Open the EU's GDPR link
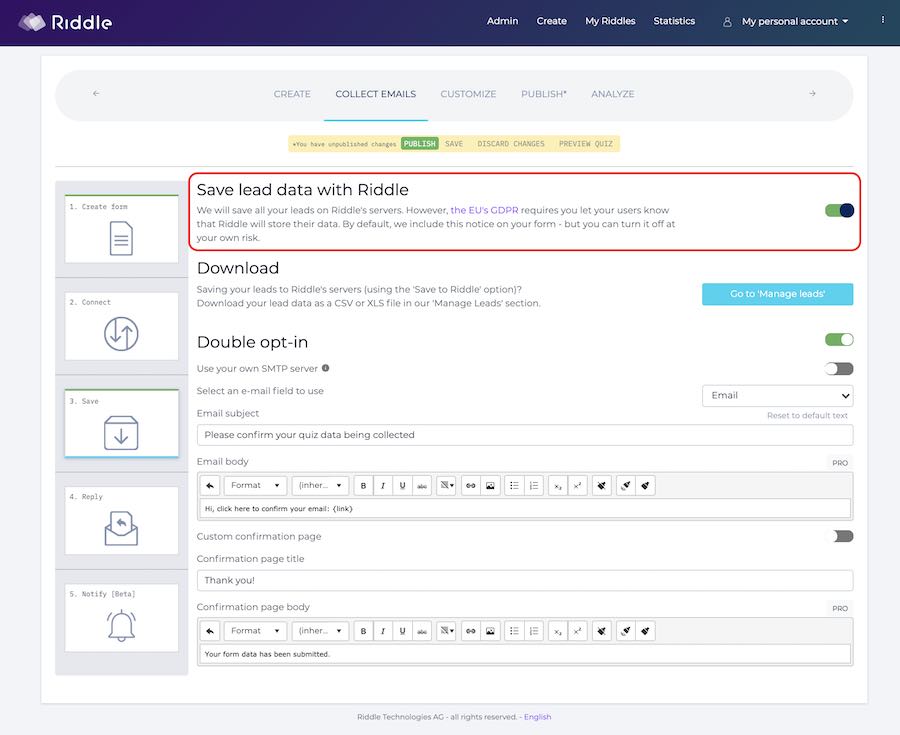Viewport: 900px width, 735px height. click(484, 210)
